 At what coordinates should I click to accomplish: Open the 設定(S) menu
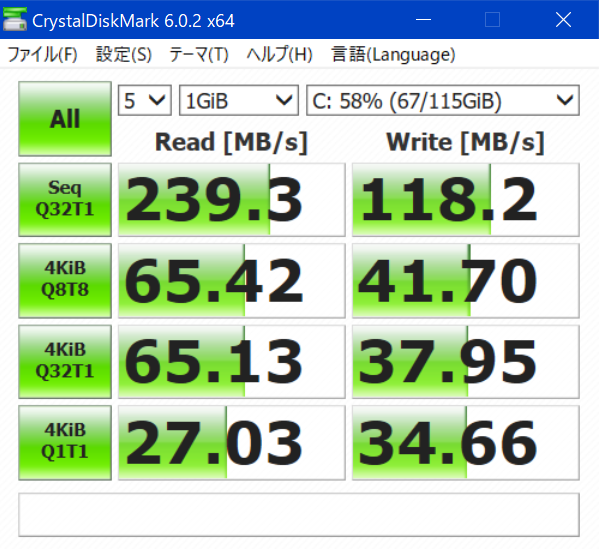coord(123,54)
